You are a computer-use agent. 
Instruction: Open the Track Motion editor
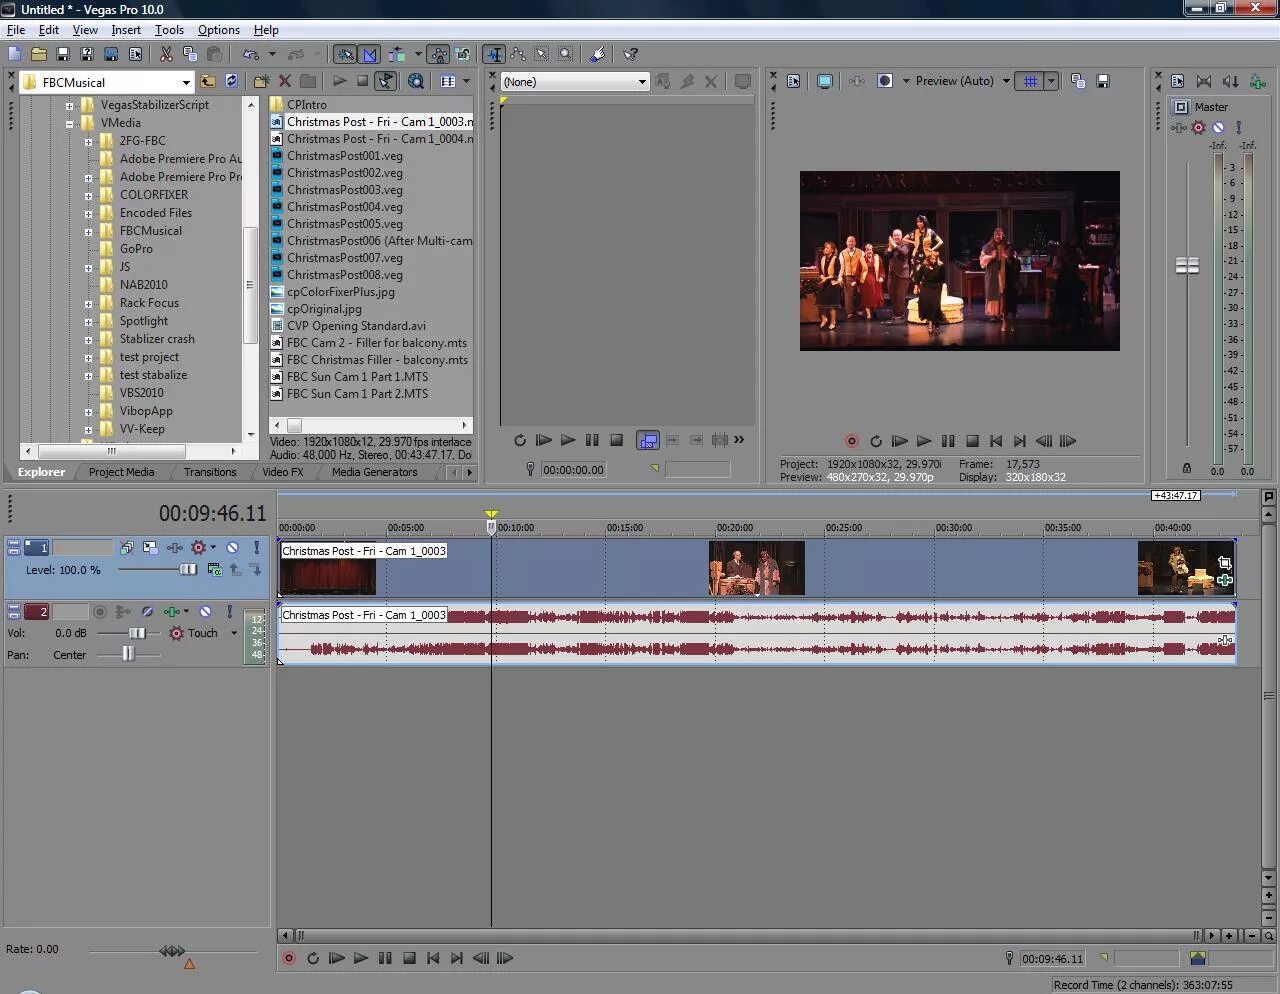pos(151,548)
